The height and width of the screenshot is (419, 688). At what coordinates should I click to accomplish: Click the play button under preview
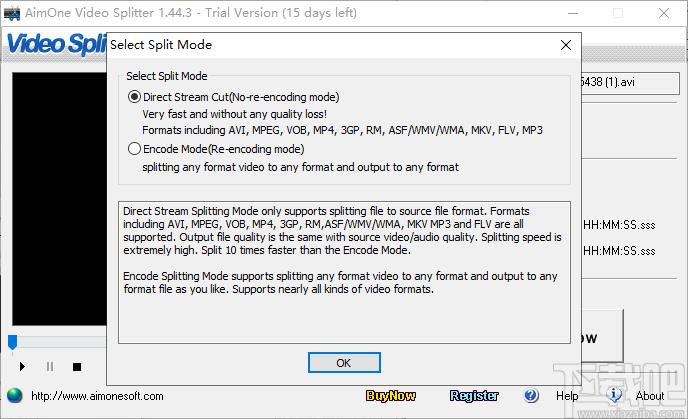click(x=22, y=366)
